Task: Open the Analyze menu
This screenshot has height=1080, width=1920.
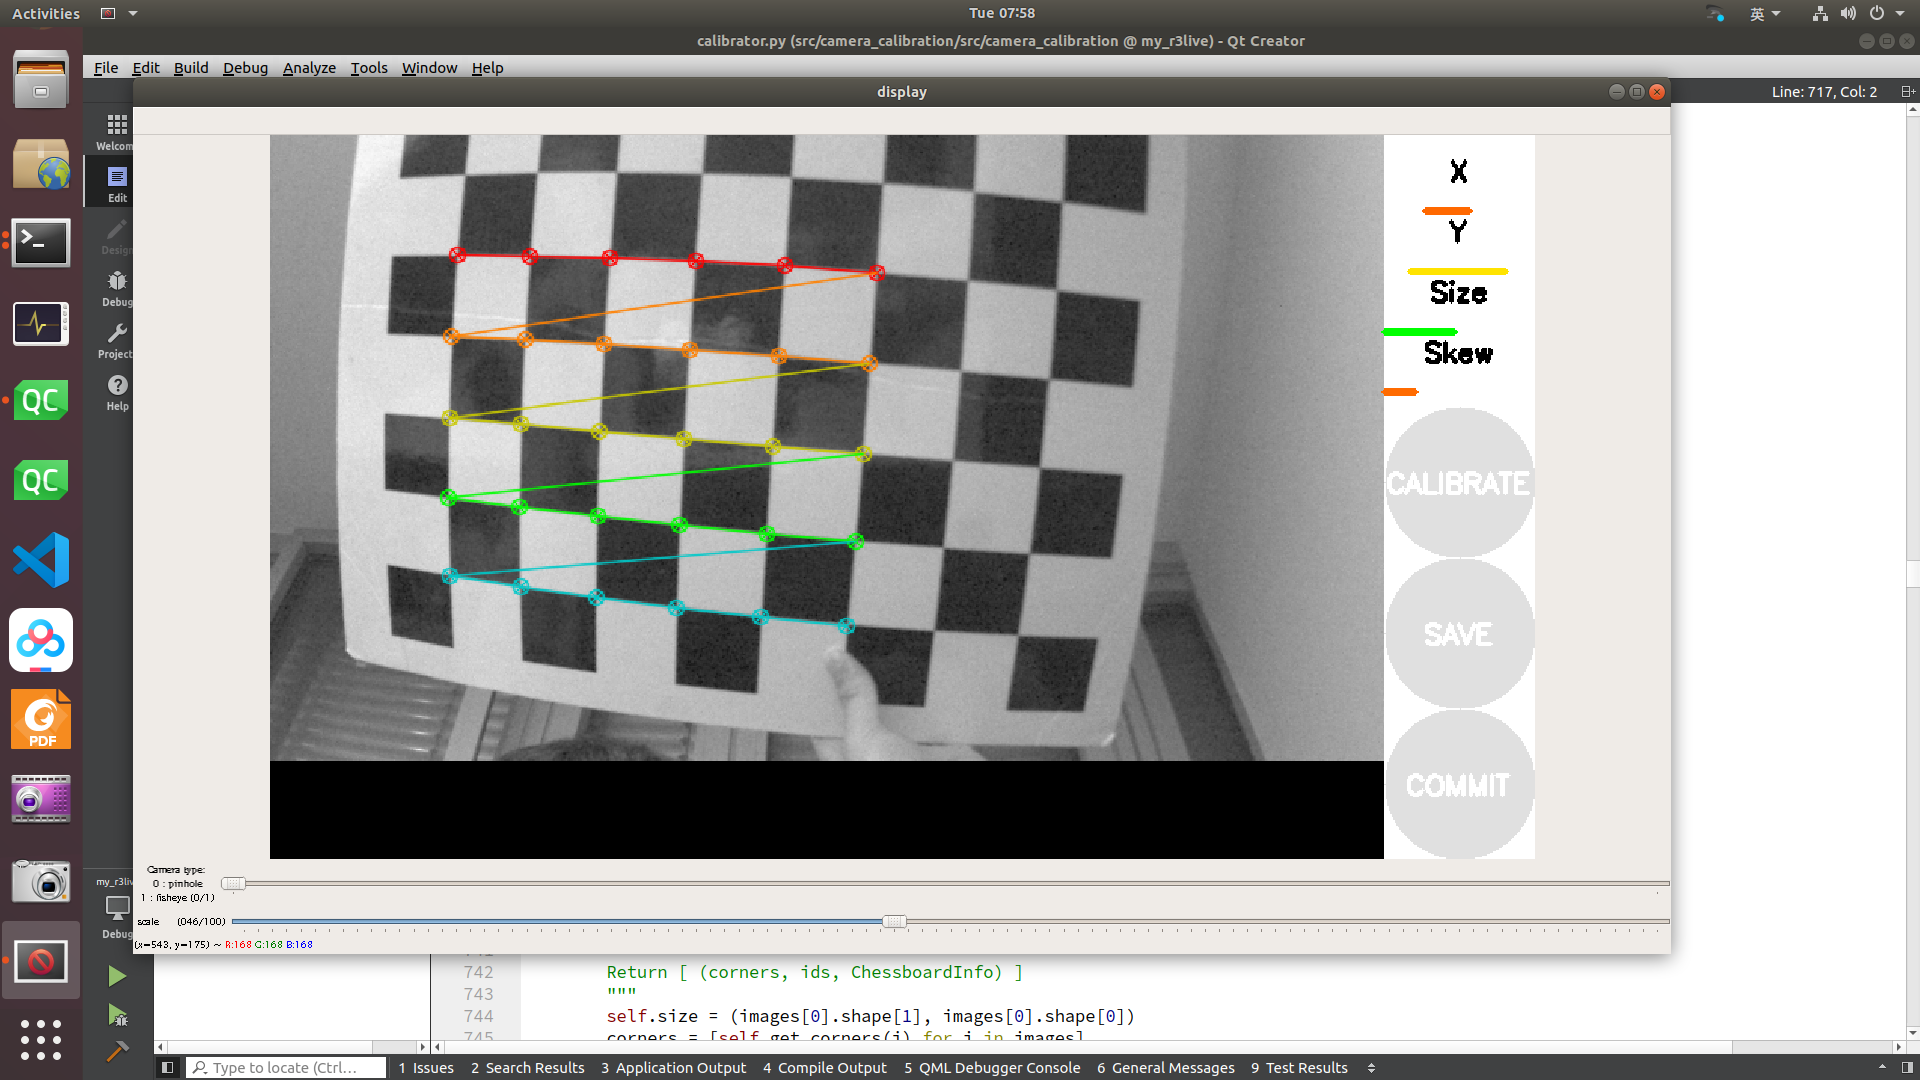Action: coord(309,68)
